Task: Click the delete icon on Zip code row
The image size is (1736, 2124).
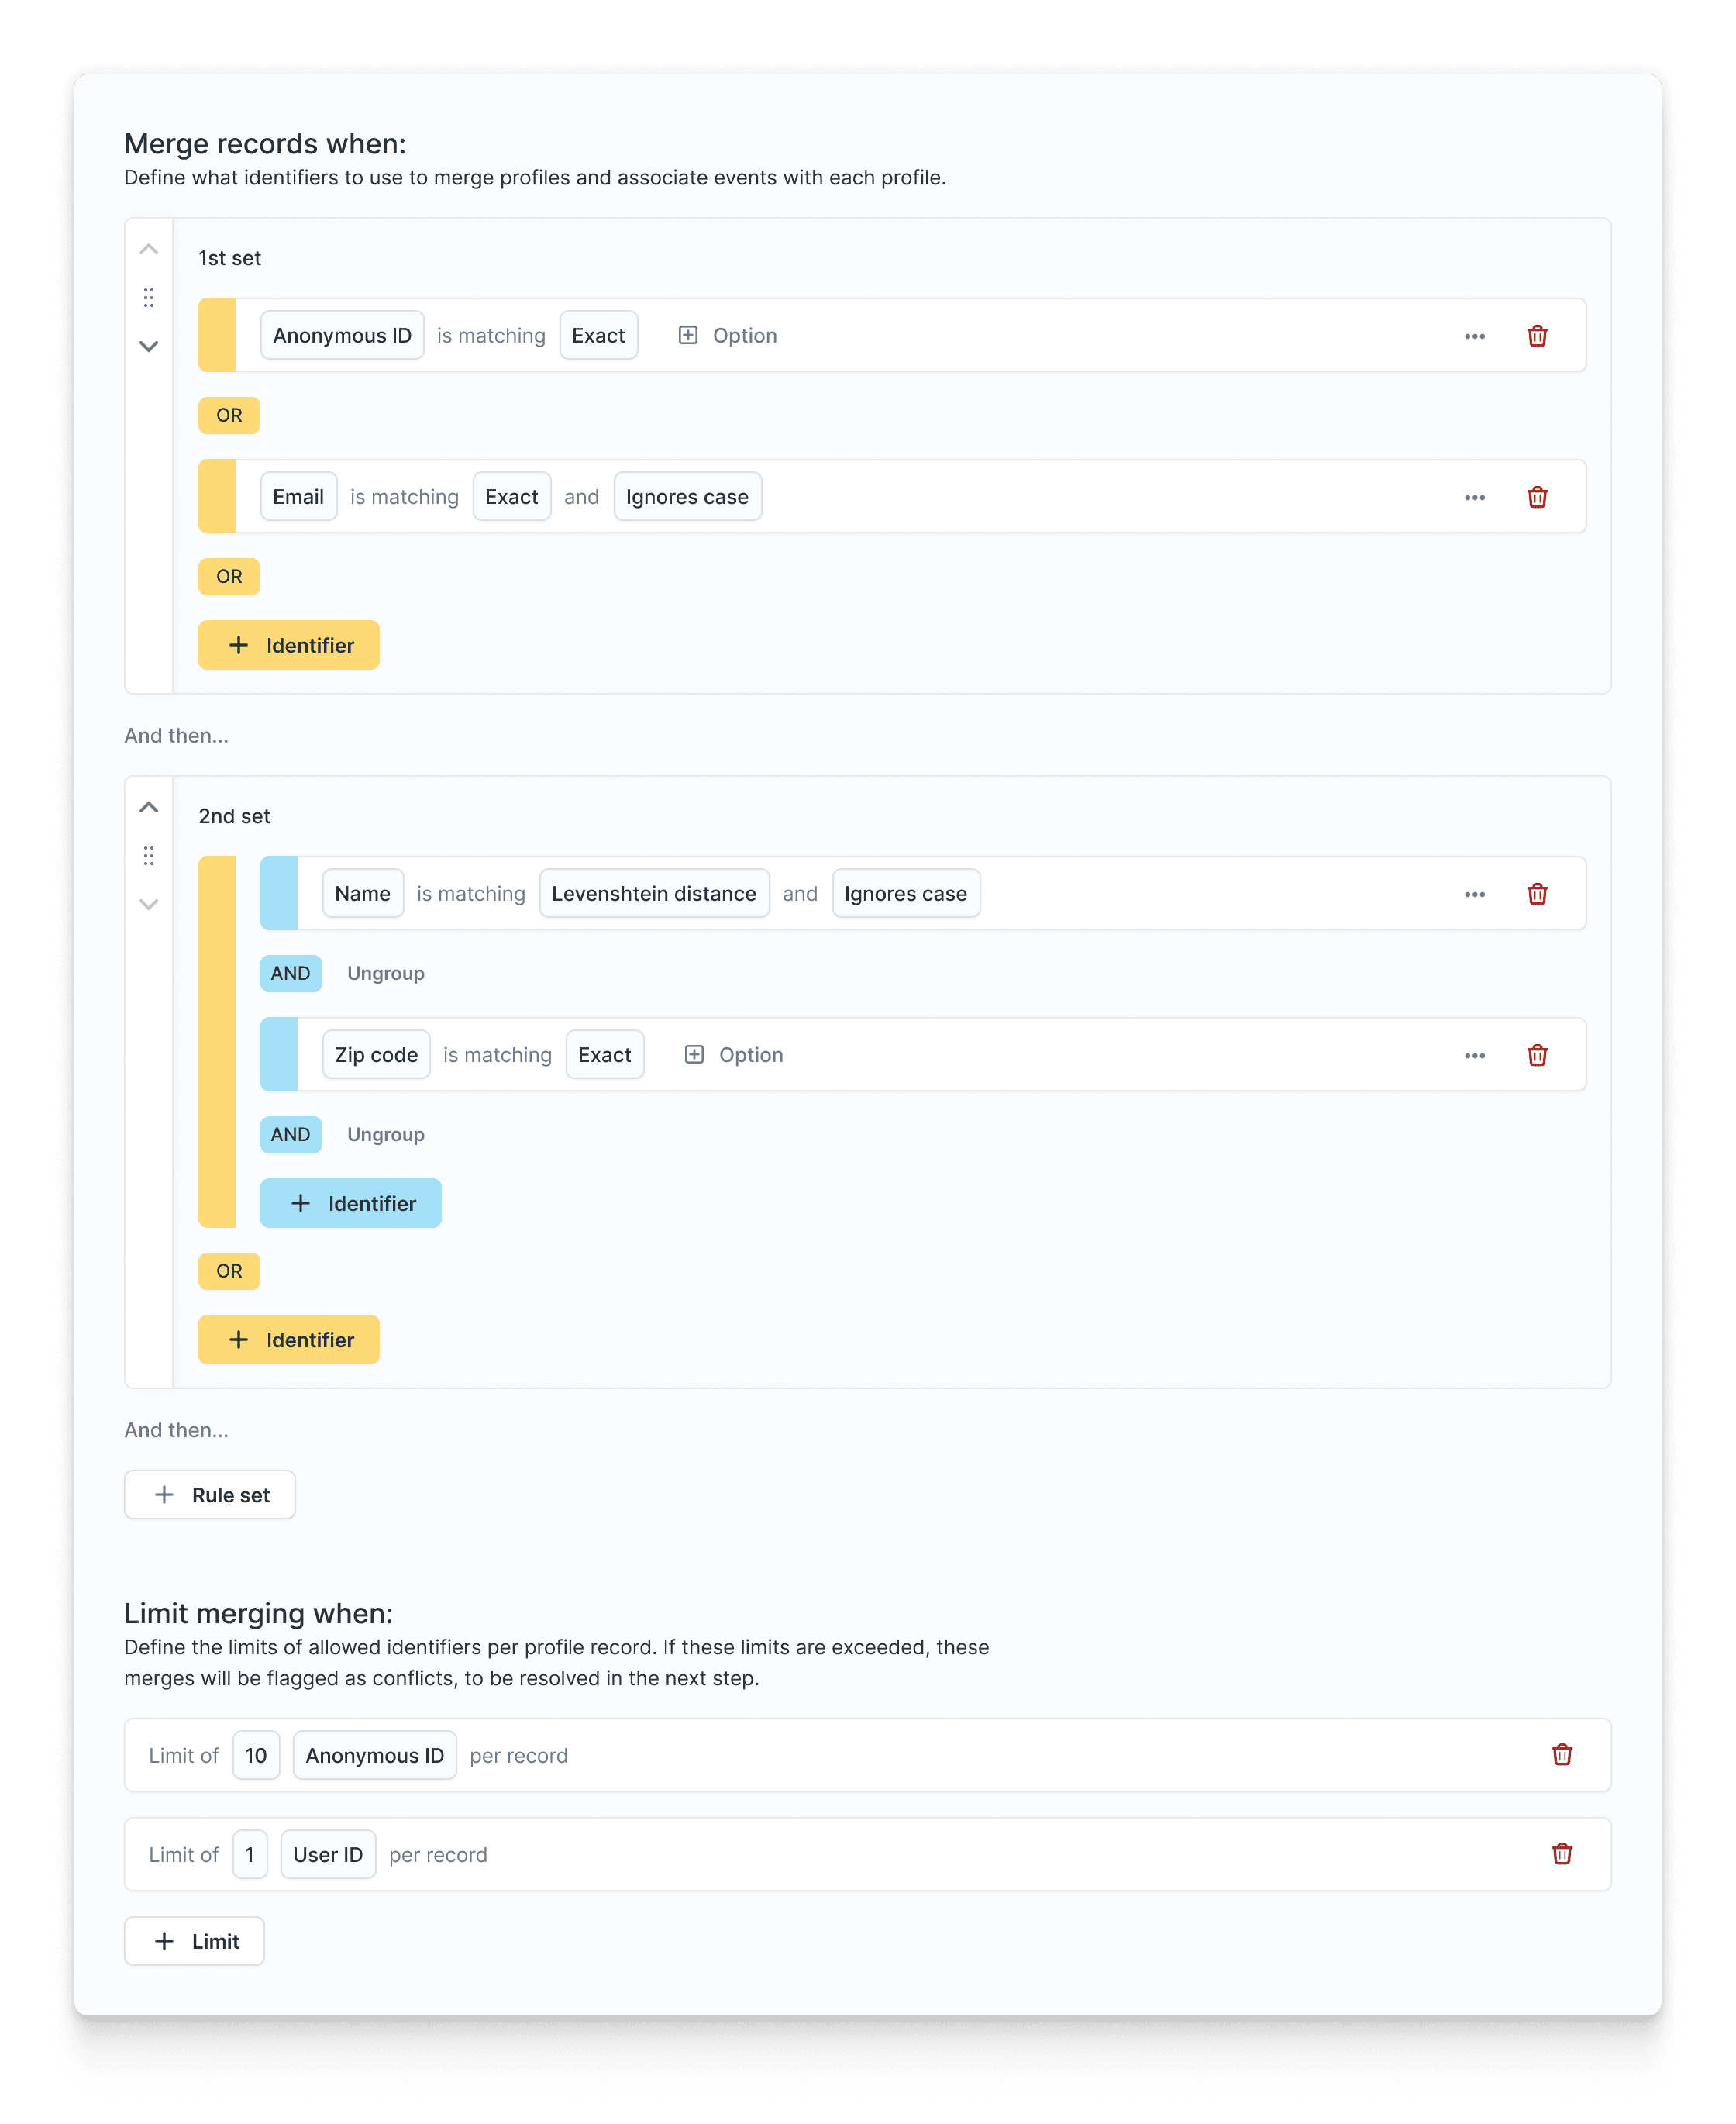Action: pyautogui.click(x=1538, y=1053)
